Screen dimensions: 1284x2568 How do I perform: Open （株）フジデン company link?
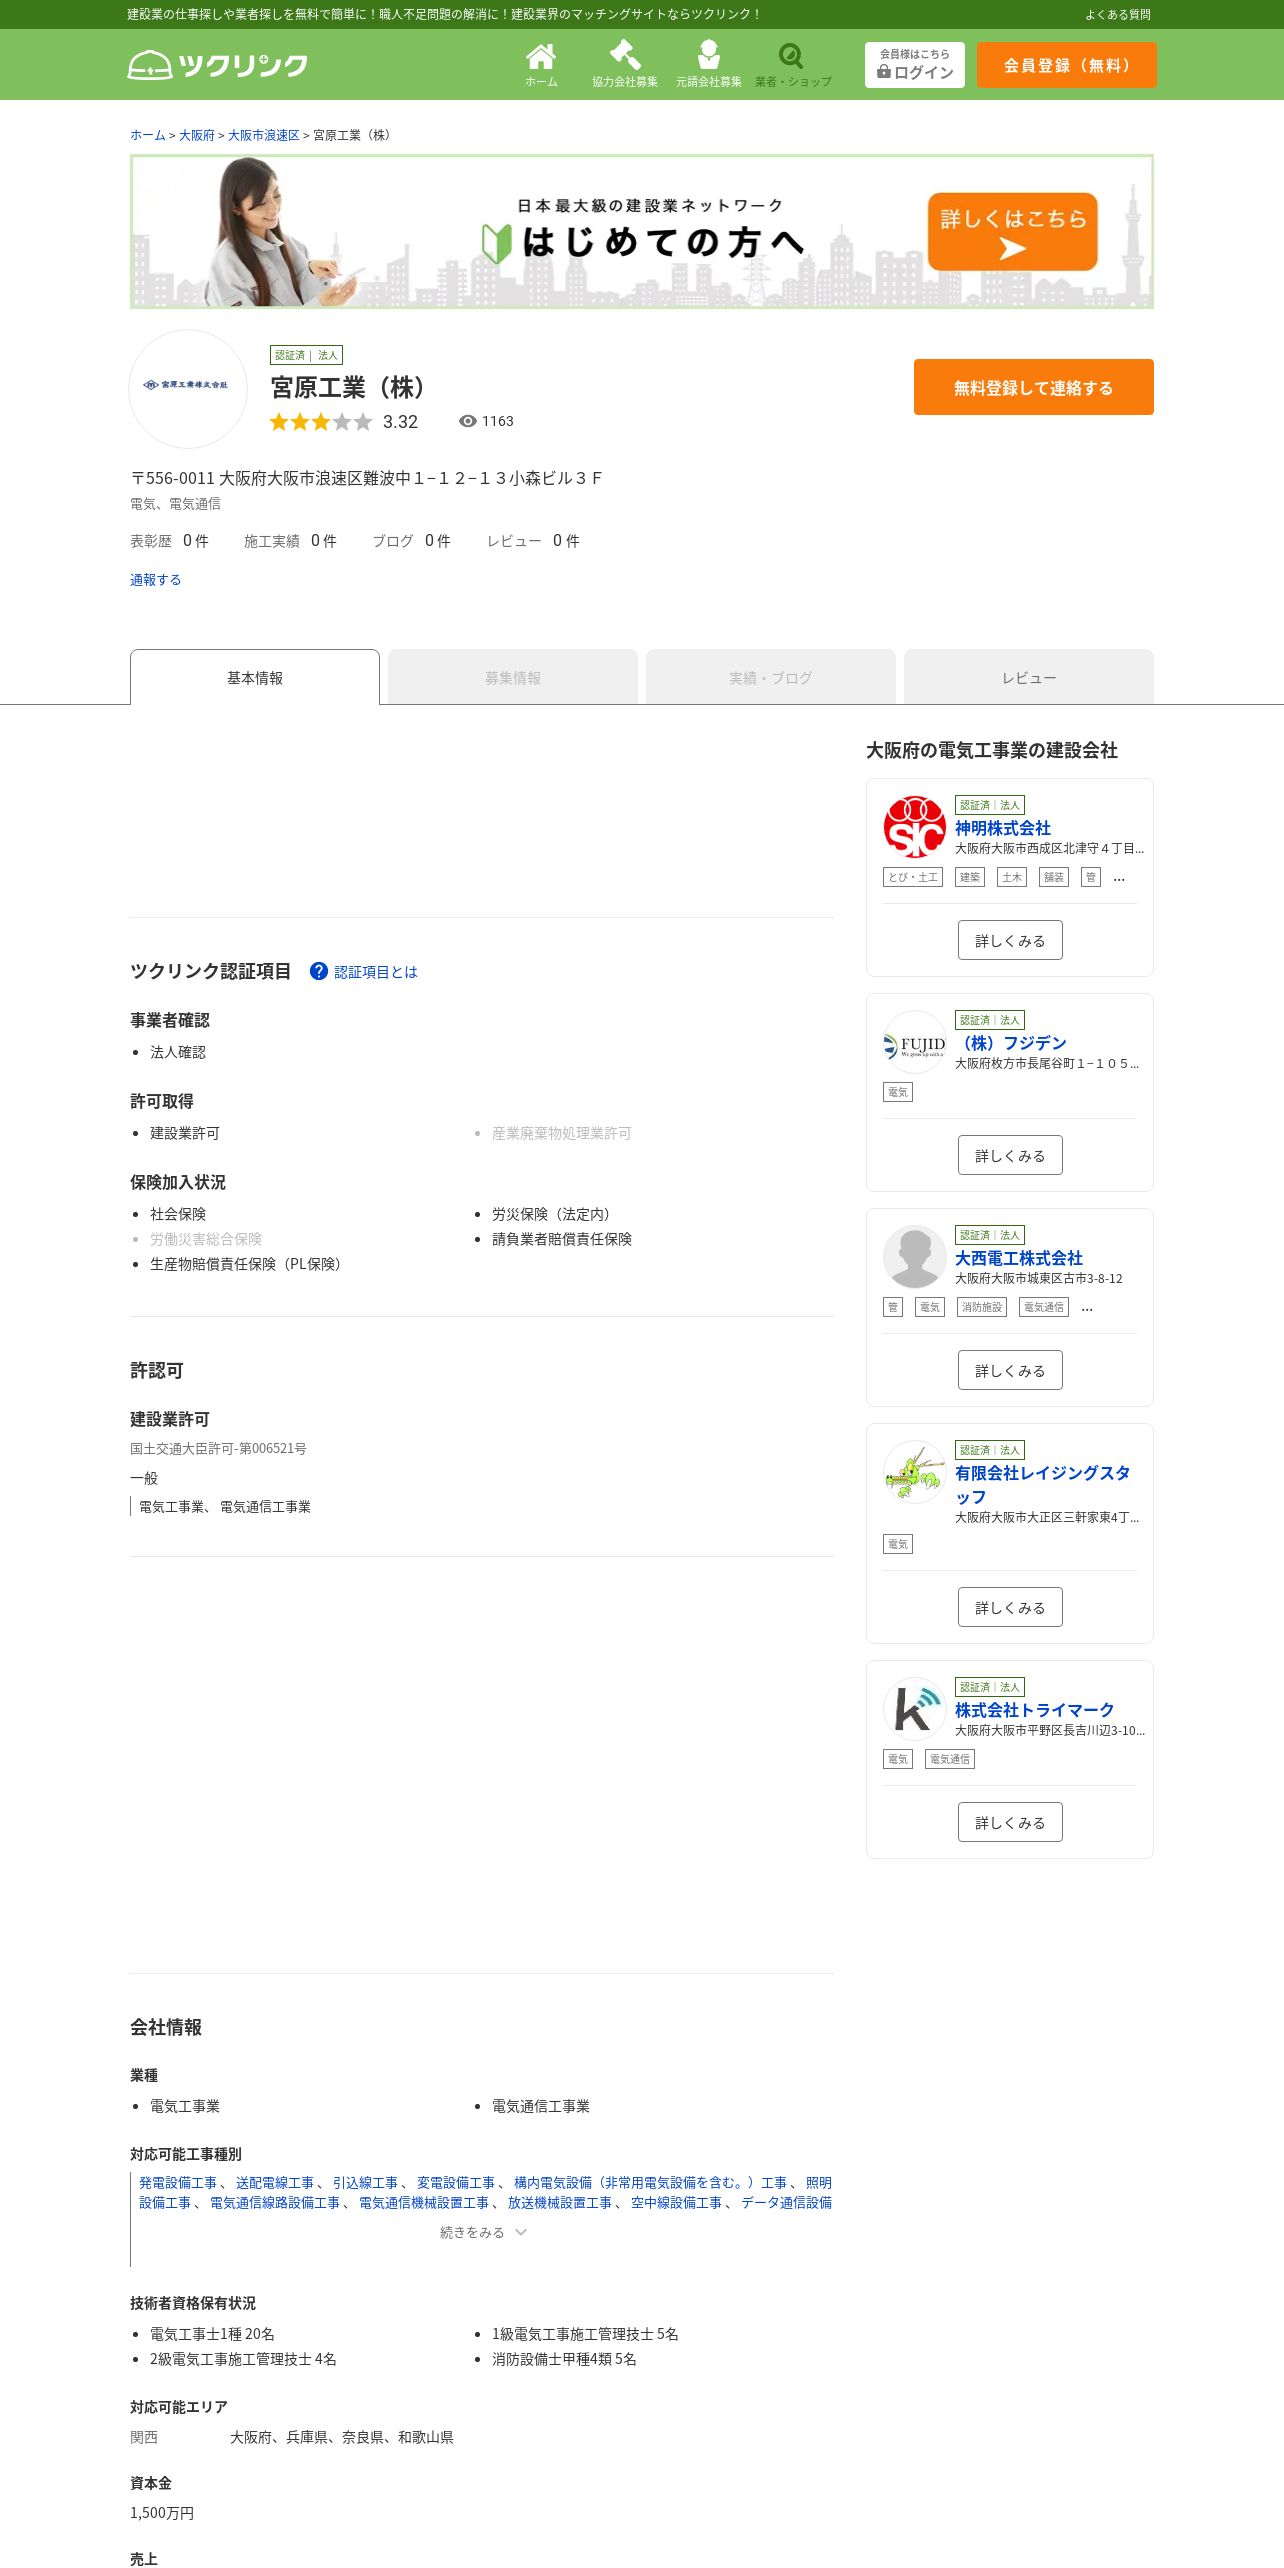pyautogui.click(x=1011, y=1043)
